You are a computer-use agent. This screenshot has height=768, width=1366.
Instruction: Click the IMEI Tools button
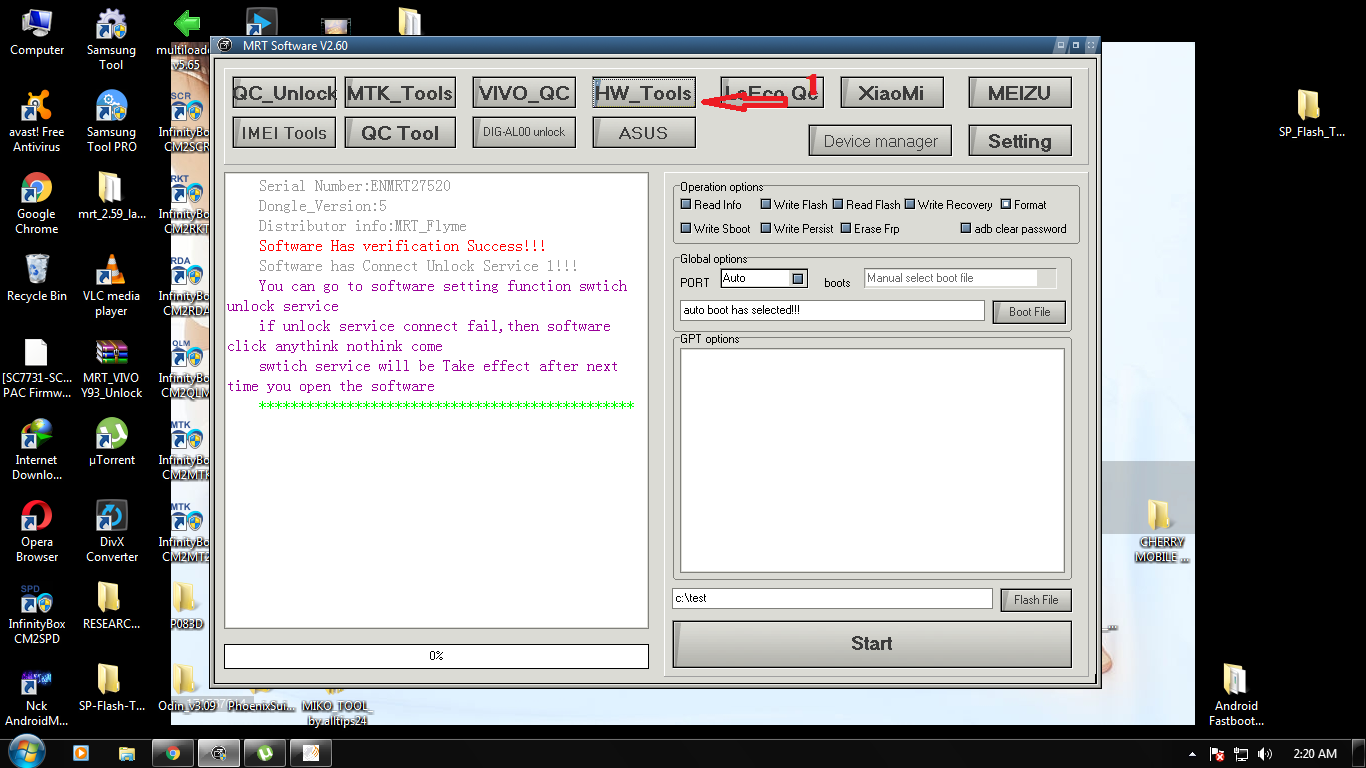(x=285, y=132)
